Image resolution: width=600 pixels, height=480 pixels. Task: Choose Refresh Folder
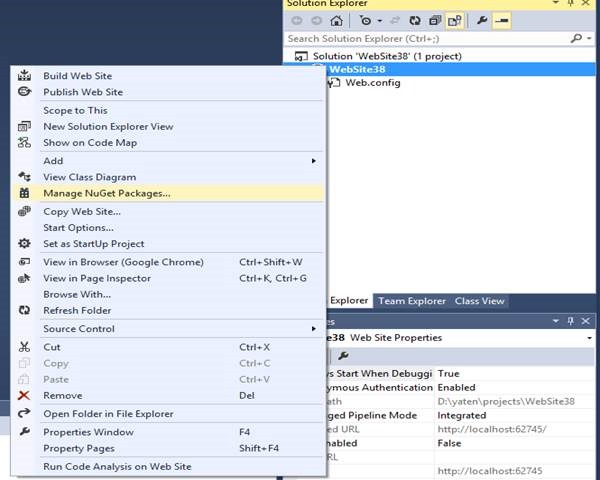click(77, 310)
